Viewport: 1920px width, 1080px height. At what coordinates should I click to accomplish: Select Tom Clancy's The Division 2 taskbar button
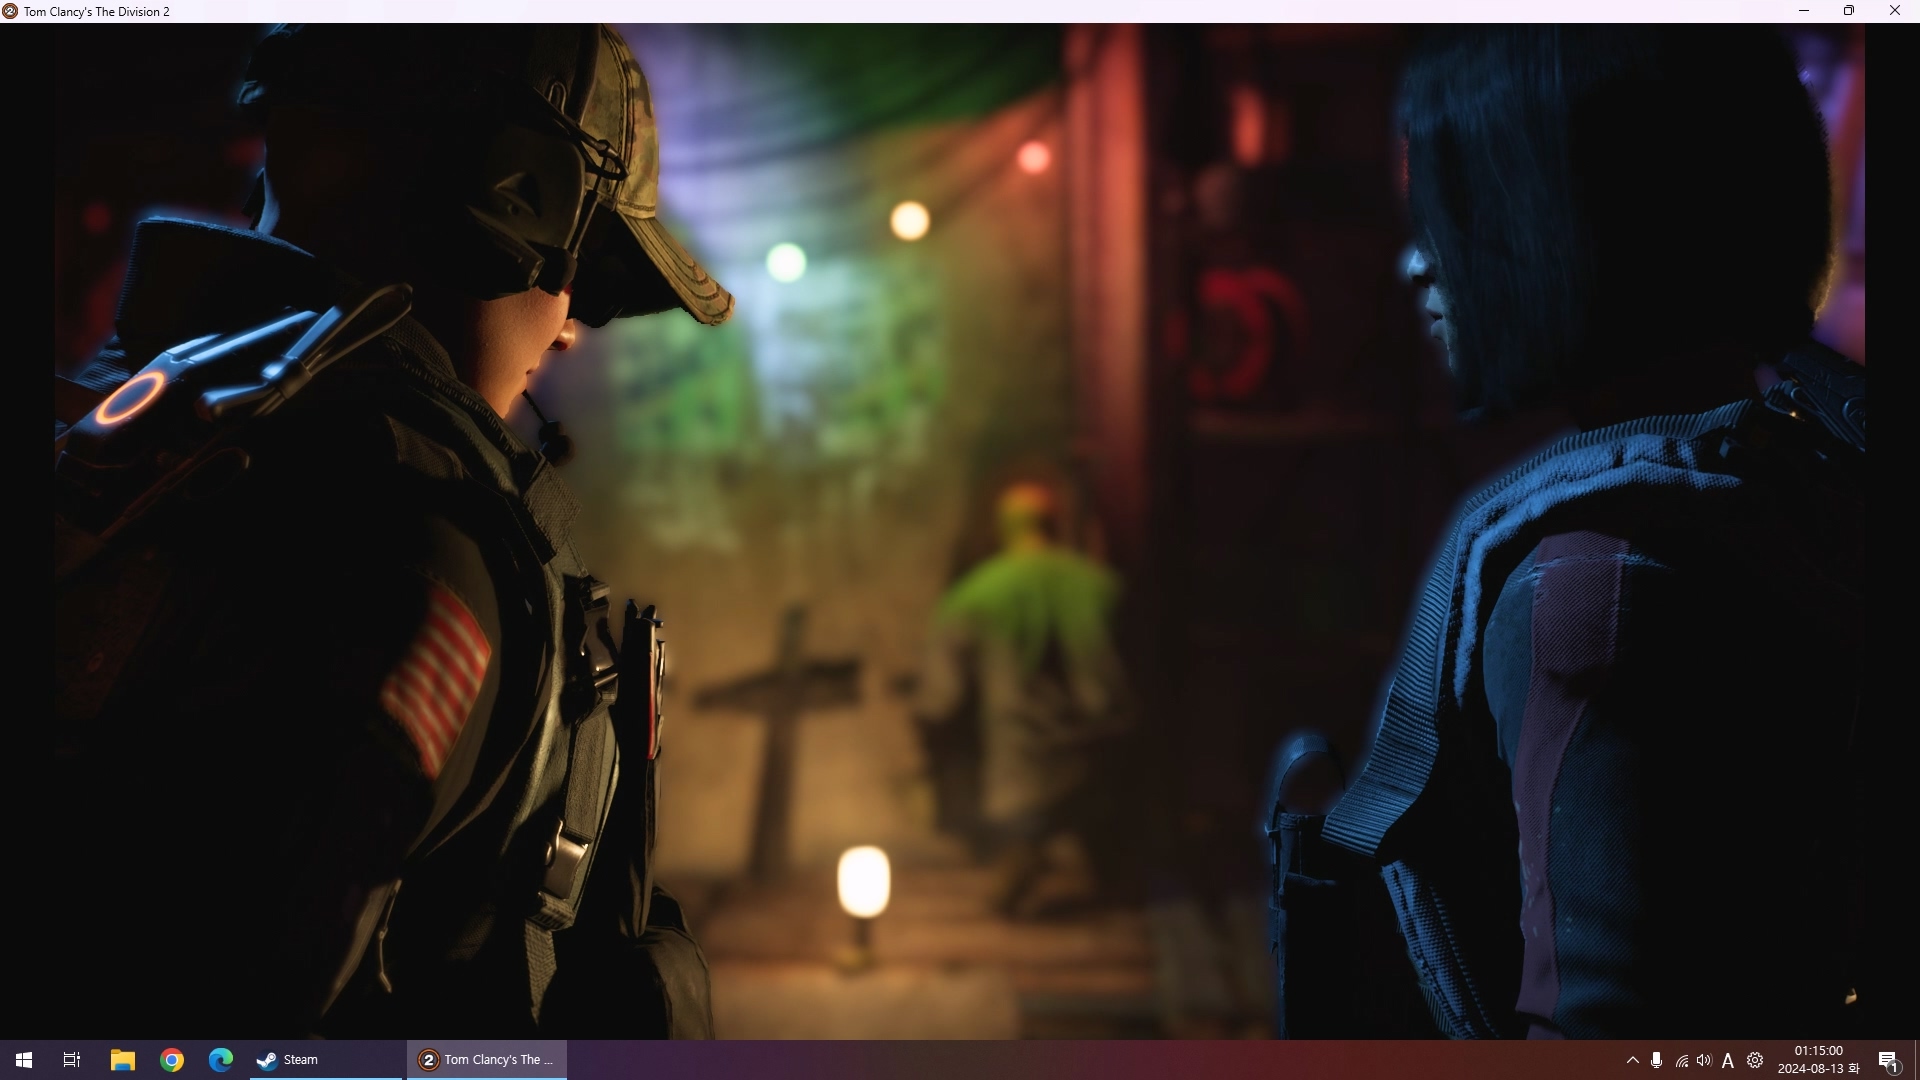tap(487, 1060)
